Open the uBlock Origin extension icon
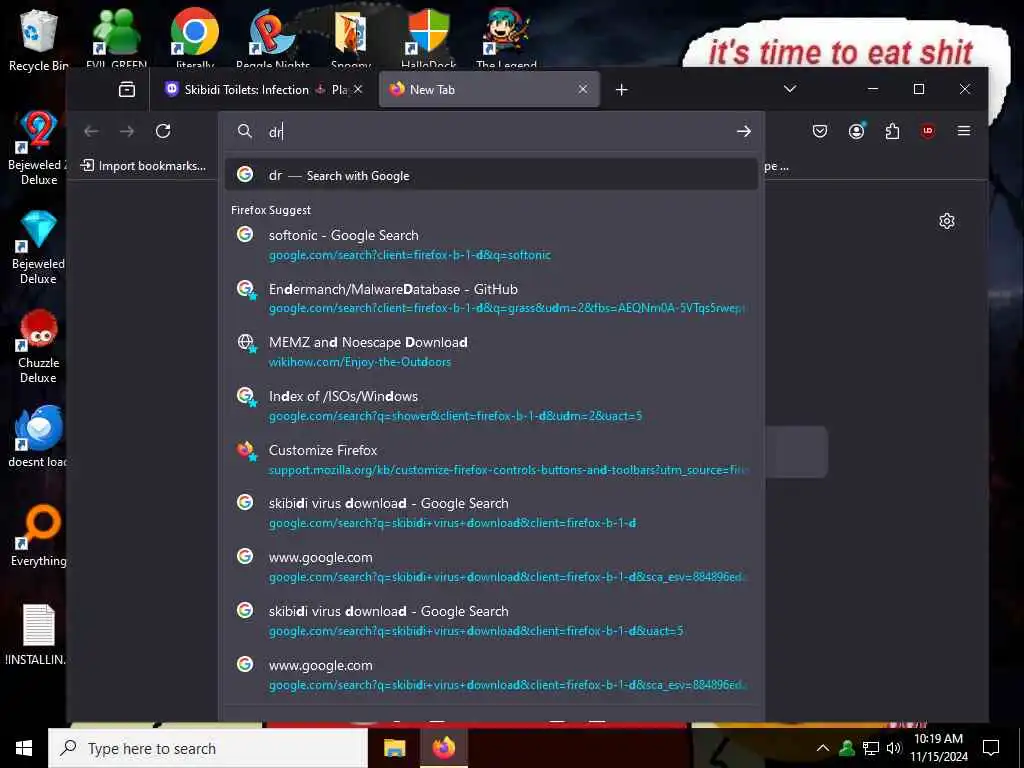Viewport: 1024px width, 768px height. (x=927, y=131)
